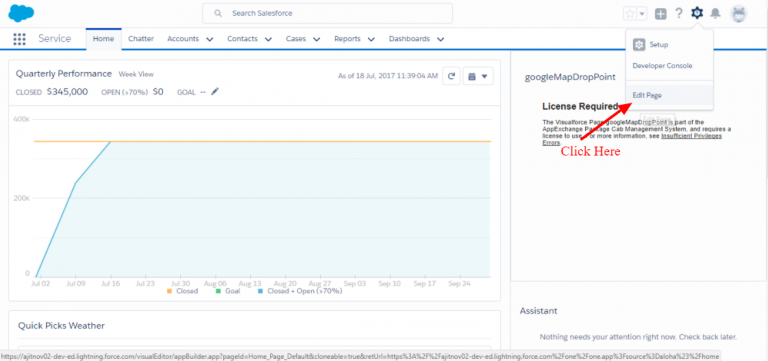Expand the Dashboards tab dropdown chevron
Screen dimensions: 768x361
pyautogui.click(x=441, y=39)
